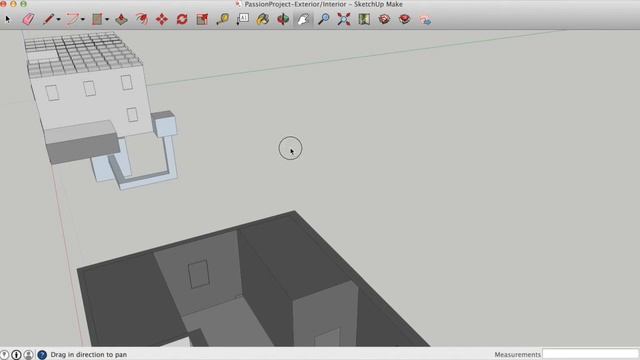Choose the Arc tool
Viewport: 640px width, 360px height.
[72, 19]
